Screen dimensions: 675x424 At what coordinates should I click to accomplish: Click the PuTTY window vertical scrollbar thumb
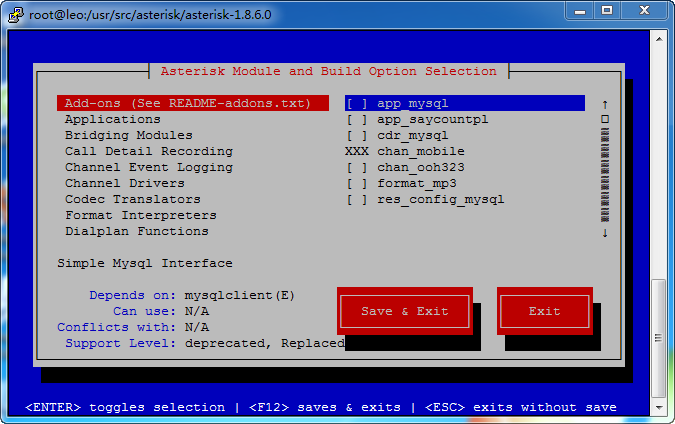point(659,338)
